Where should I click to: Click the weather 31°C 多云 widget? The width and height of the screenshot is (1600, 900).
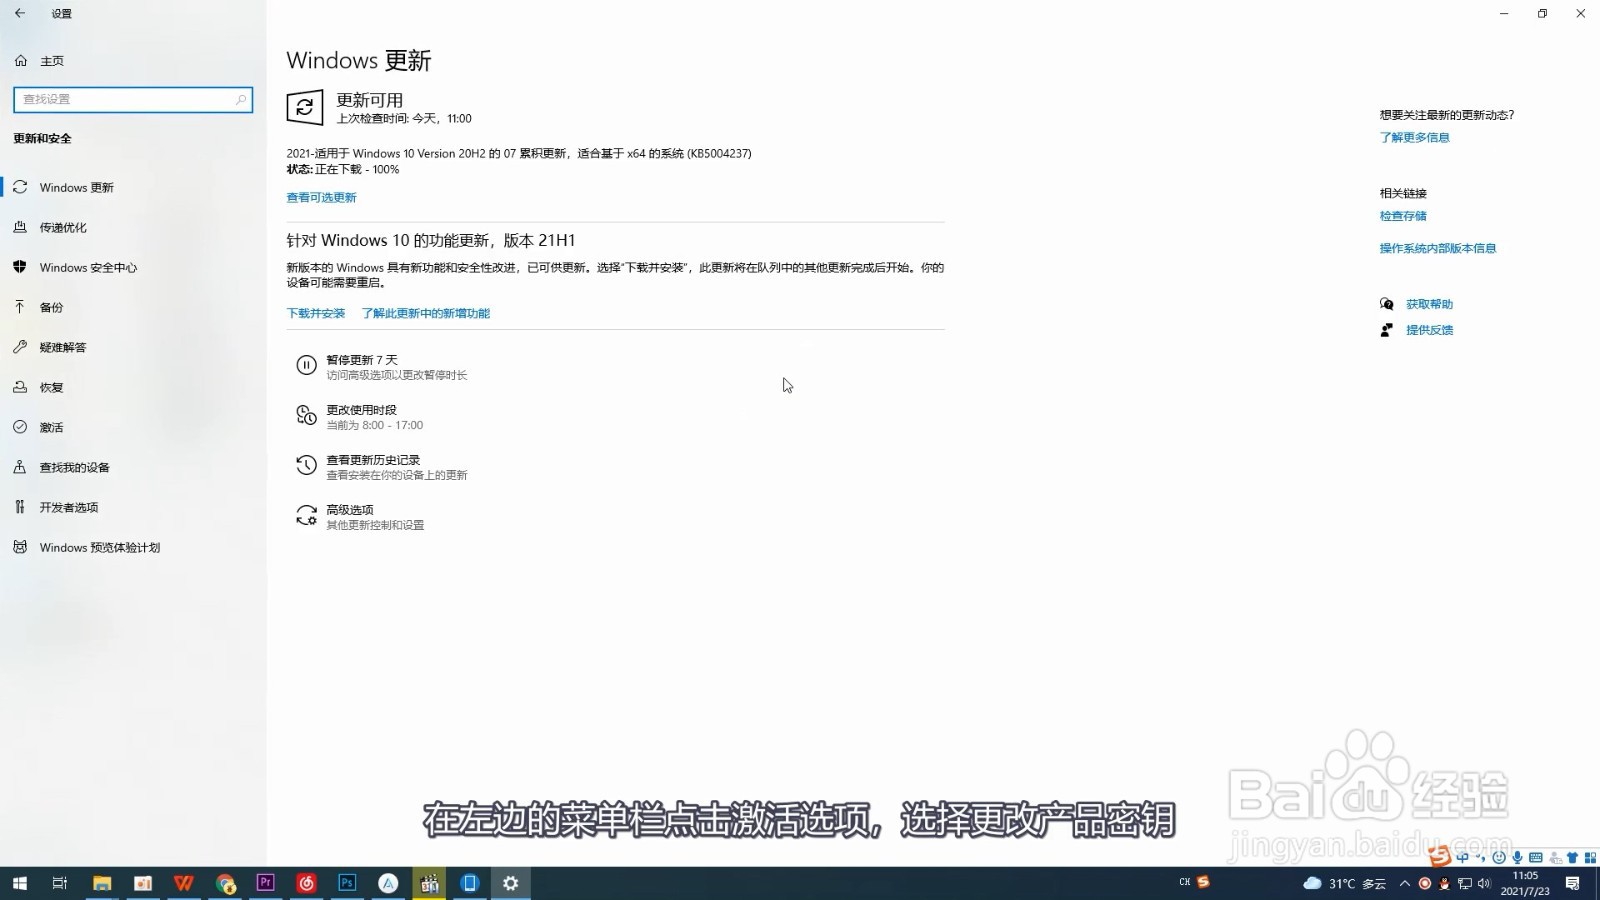click(x=1345, y=883)
